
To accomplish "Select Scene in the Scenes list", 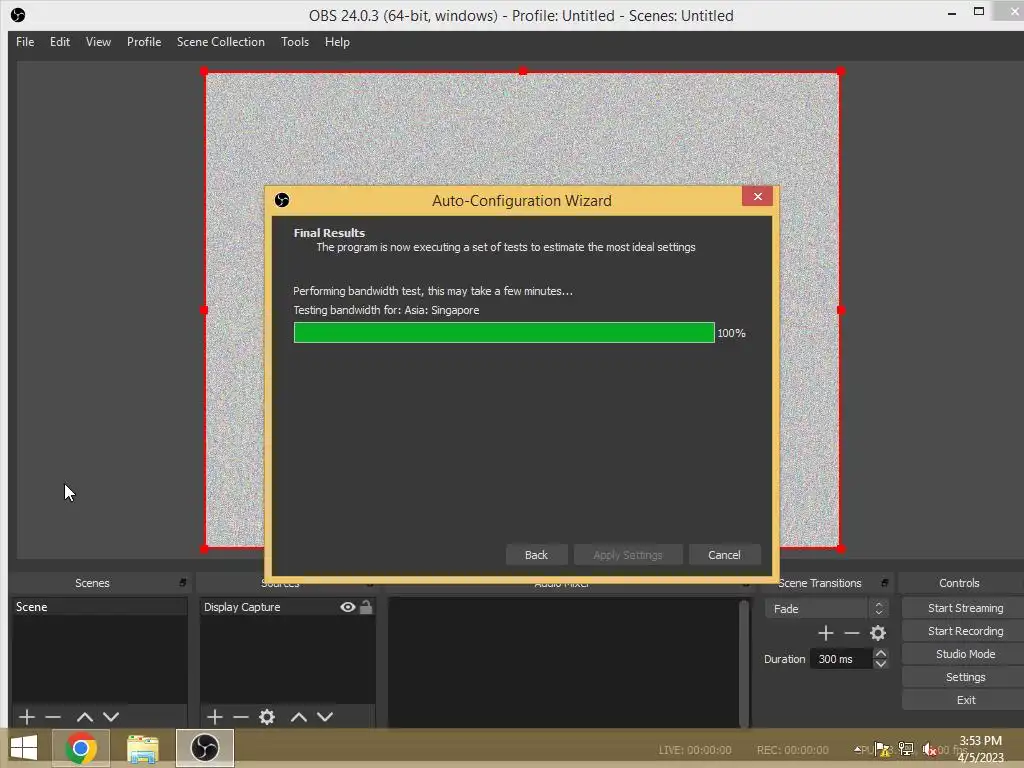I will coord(99,607).
